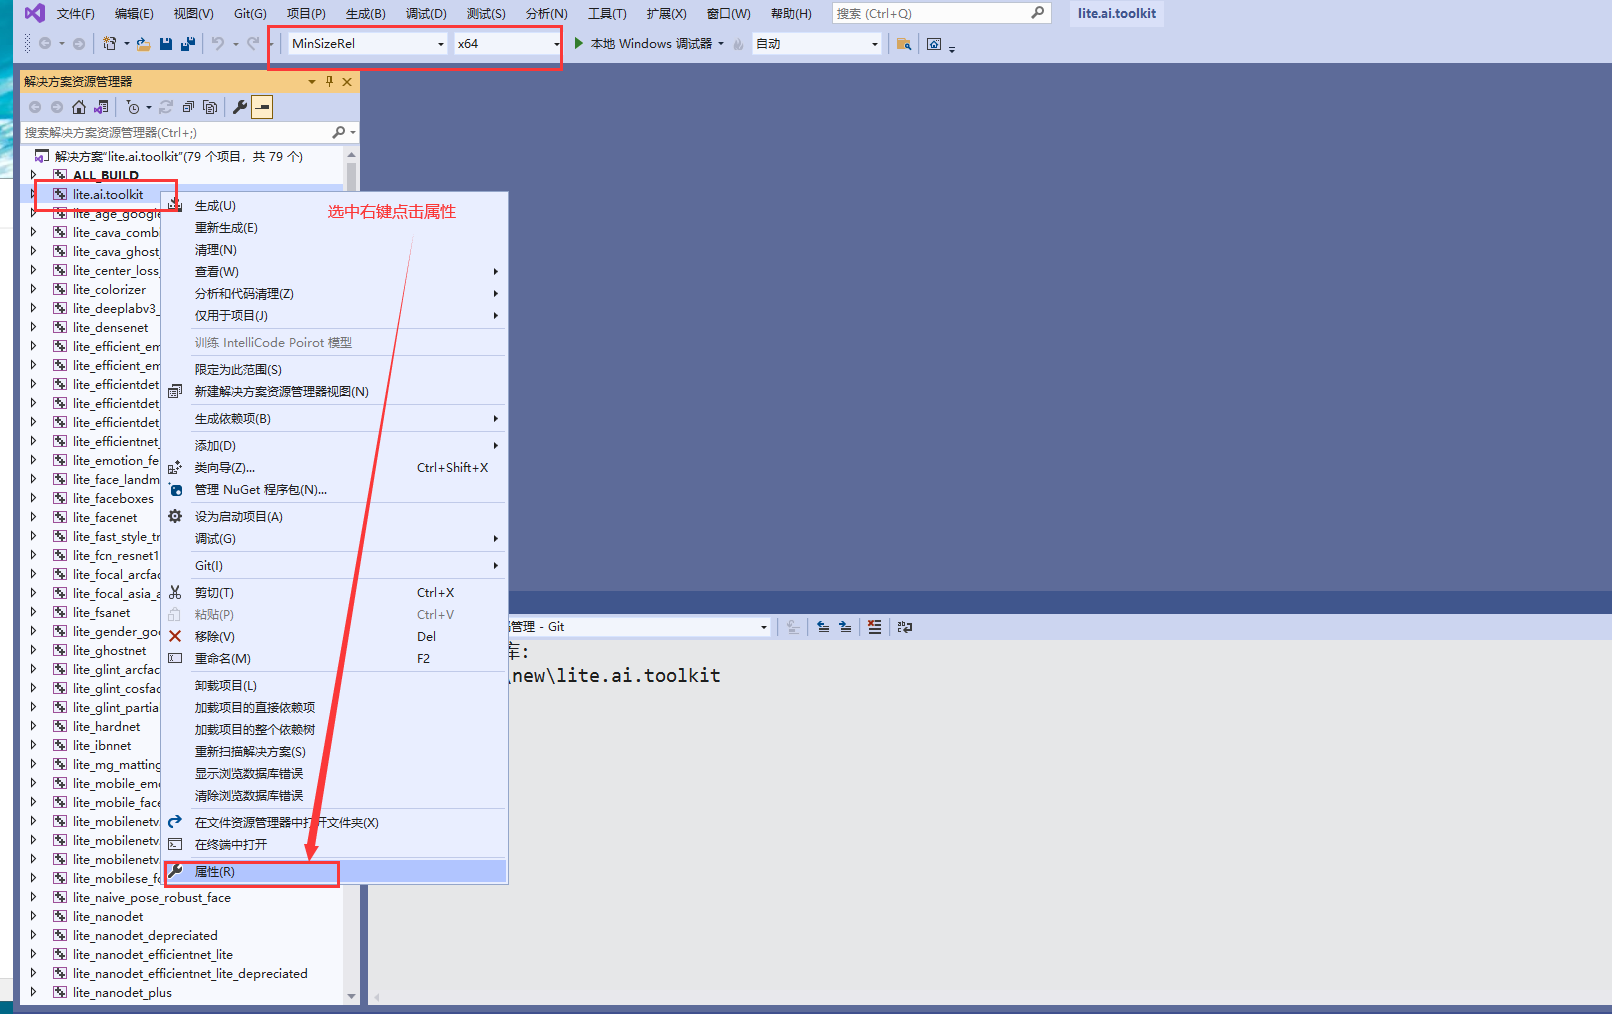The image size is (1612, 1014).
Task: Click the save all icon
Action: (x=187, y=43)
